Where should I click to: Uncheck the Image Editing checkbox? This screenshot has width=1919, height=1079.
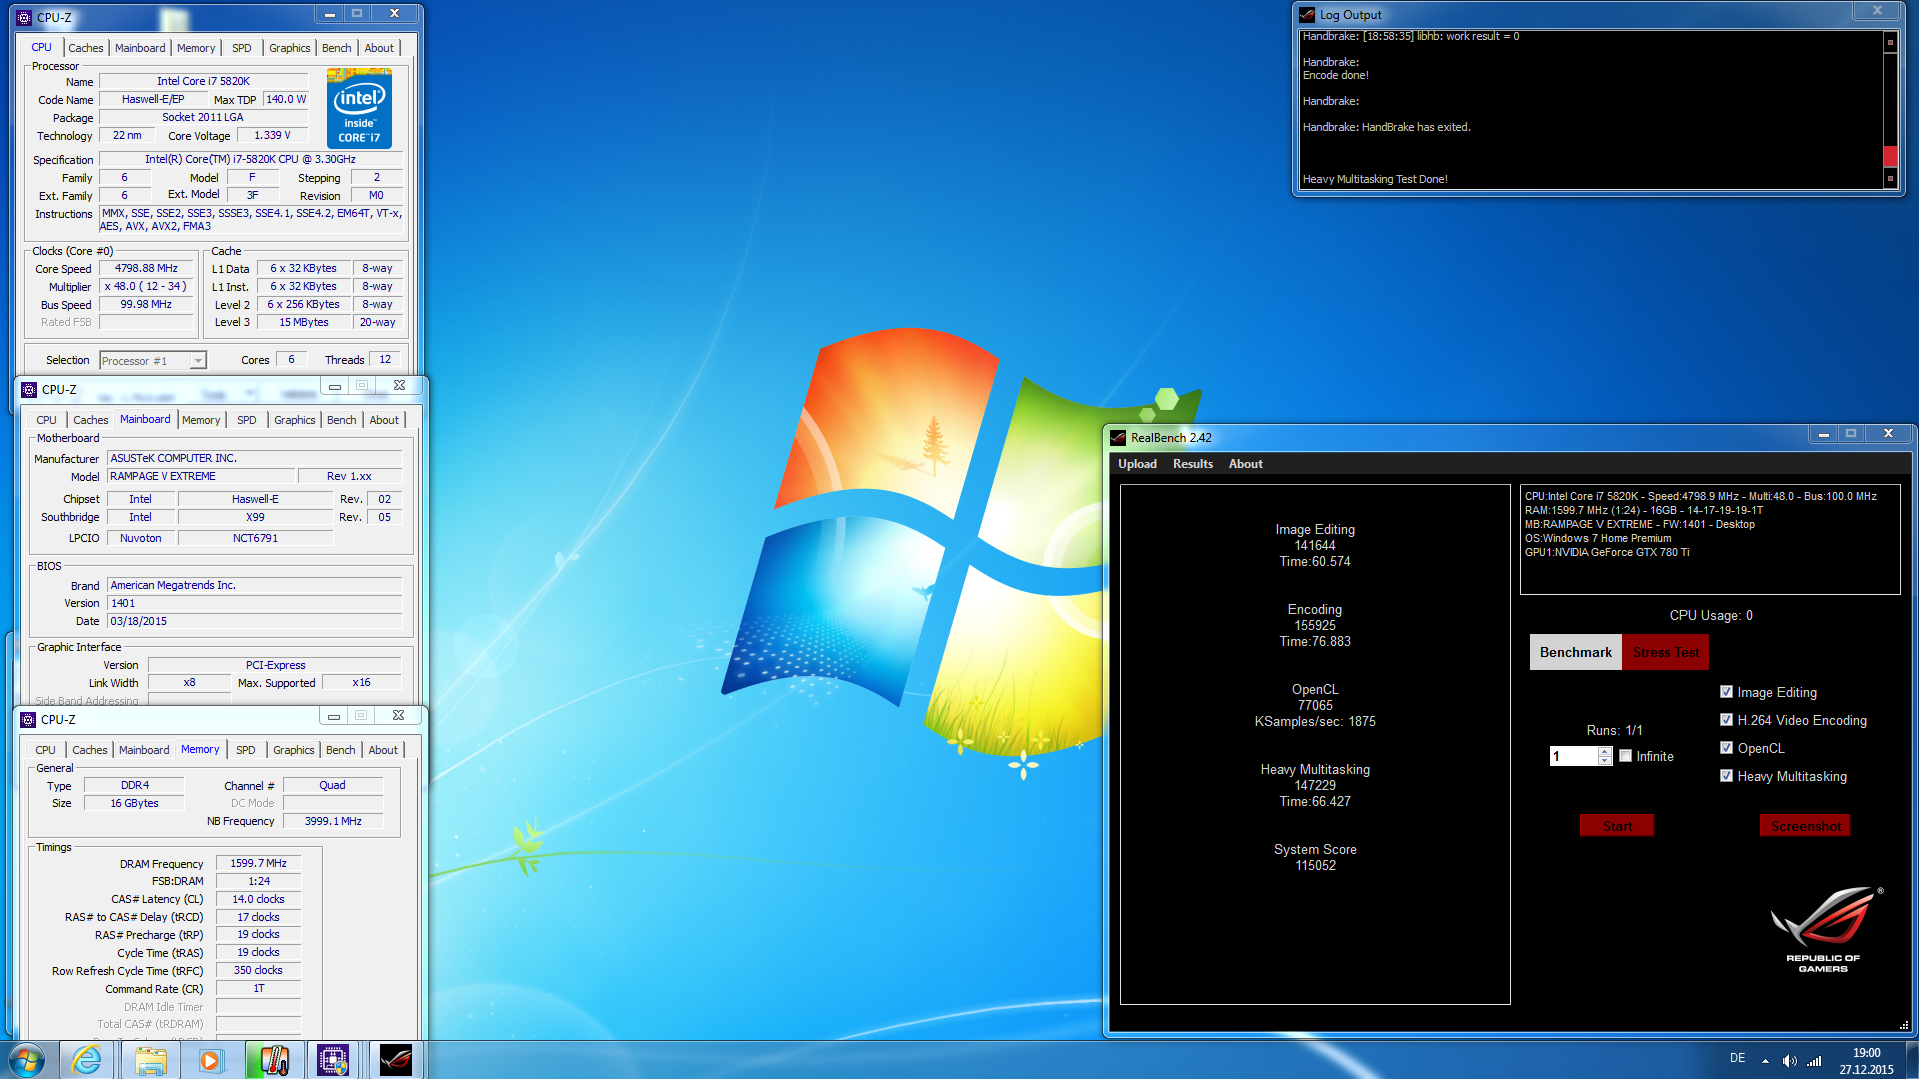(1726, 692)
